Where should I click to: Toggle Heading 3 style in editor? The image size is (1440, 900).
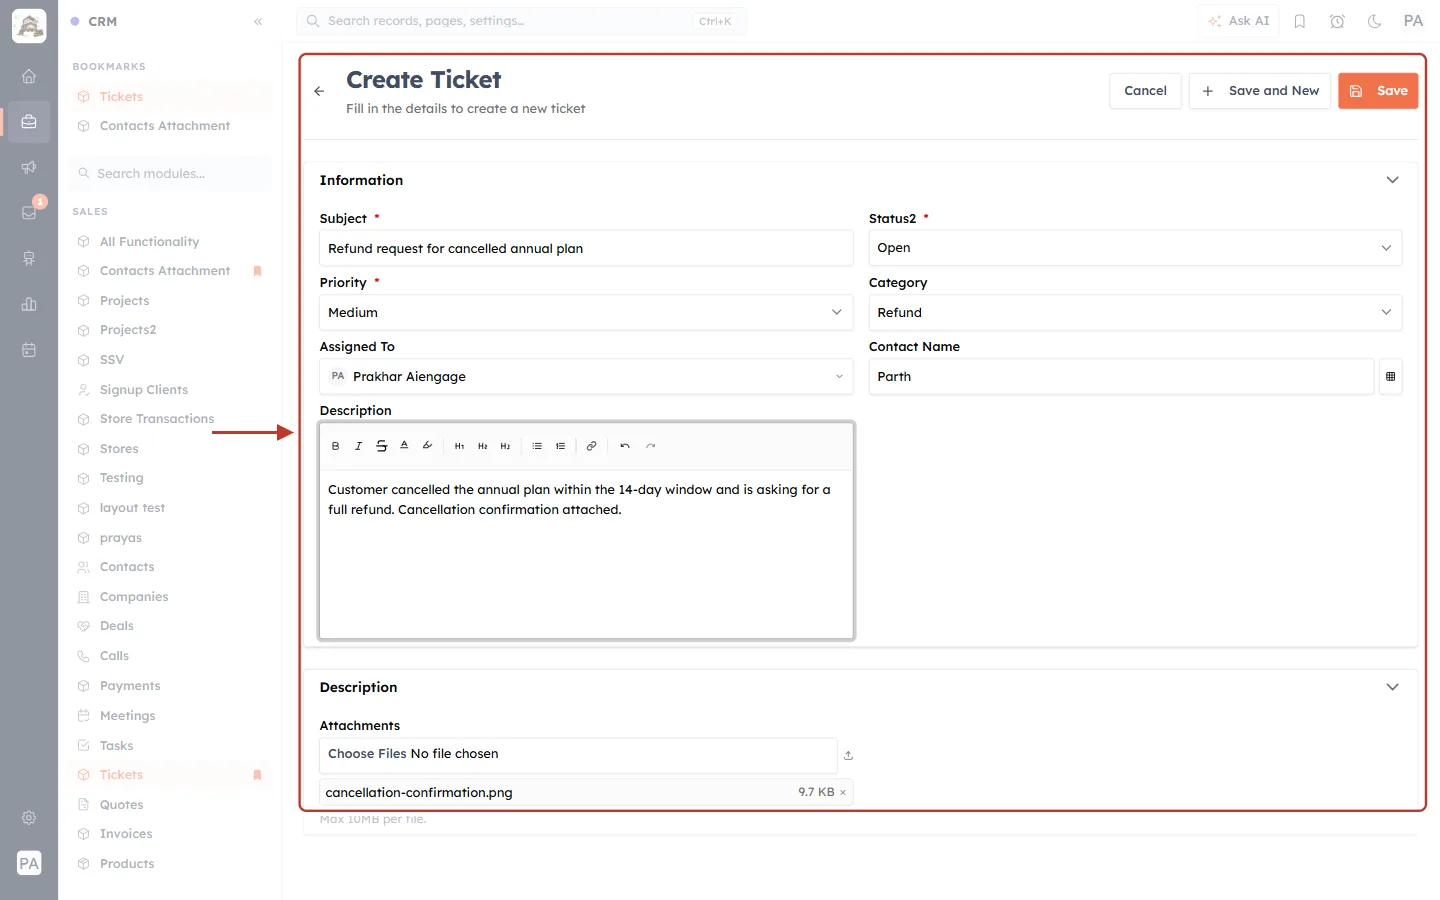pyautogui.click(x=505, y=446)
